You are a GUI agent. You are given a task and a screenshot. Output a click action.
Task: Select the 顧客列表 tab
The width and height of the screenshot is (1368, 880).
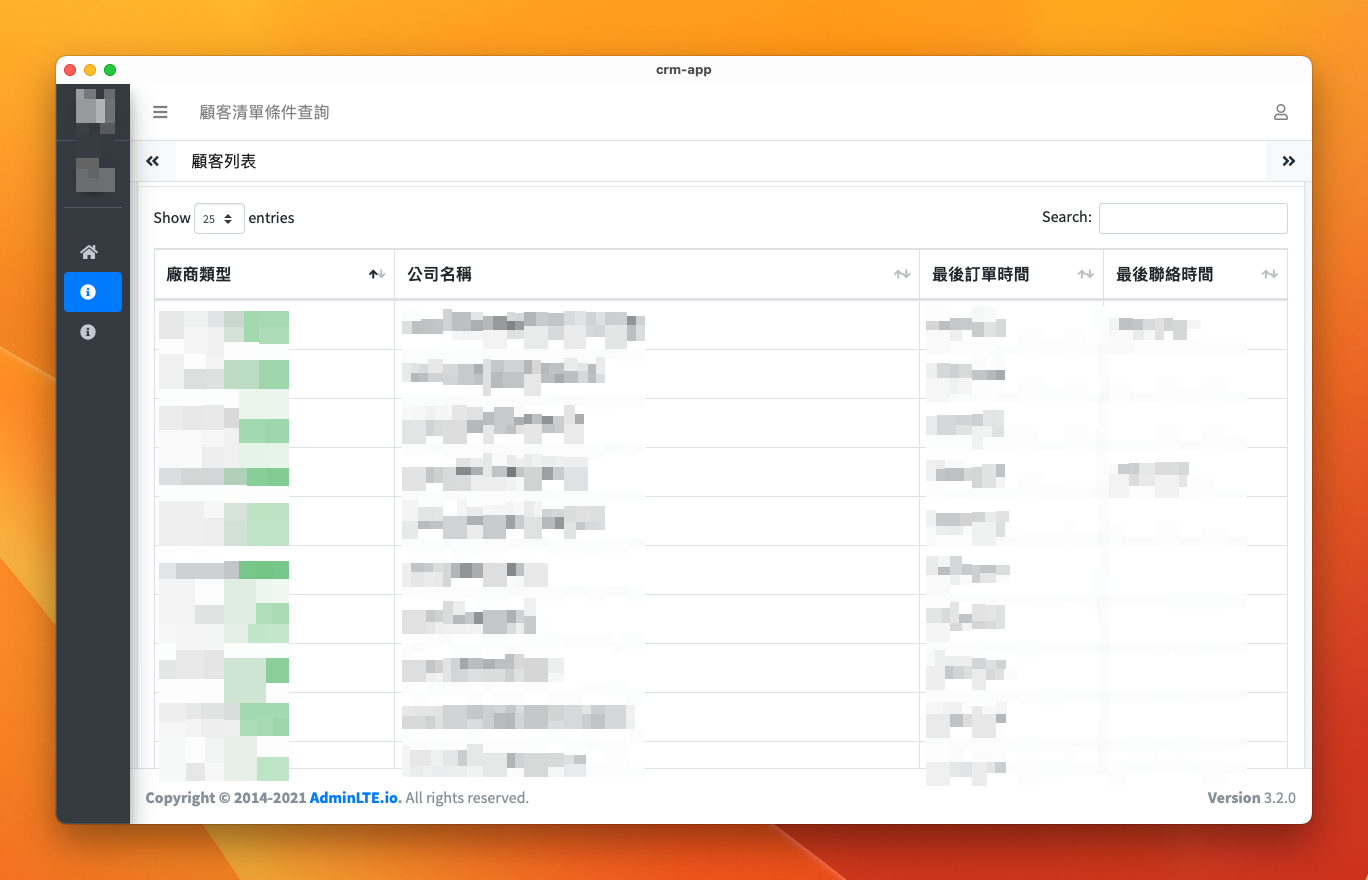tap(224, 161)
